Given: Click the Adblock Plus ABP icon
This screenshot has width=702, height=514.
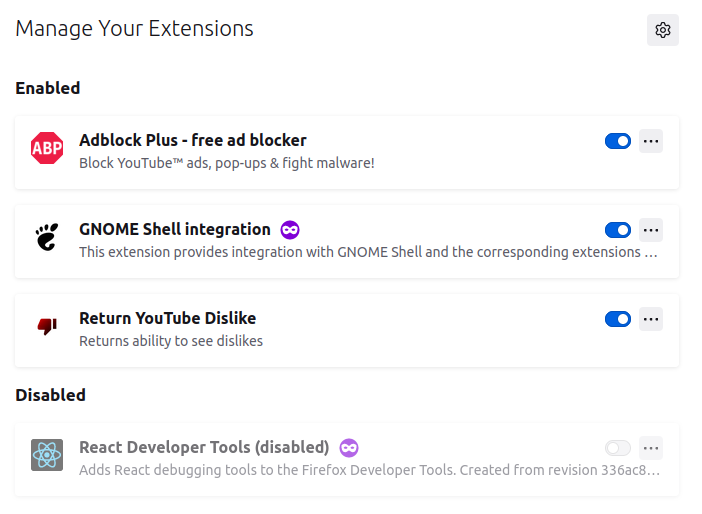Looking at the screenshot, I should click(47, 150).
